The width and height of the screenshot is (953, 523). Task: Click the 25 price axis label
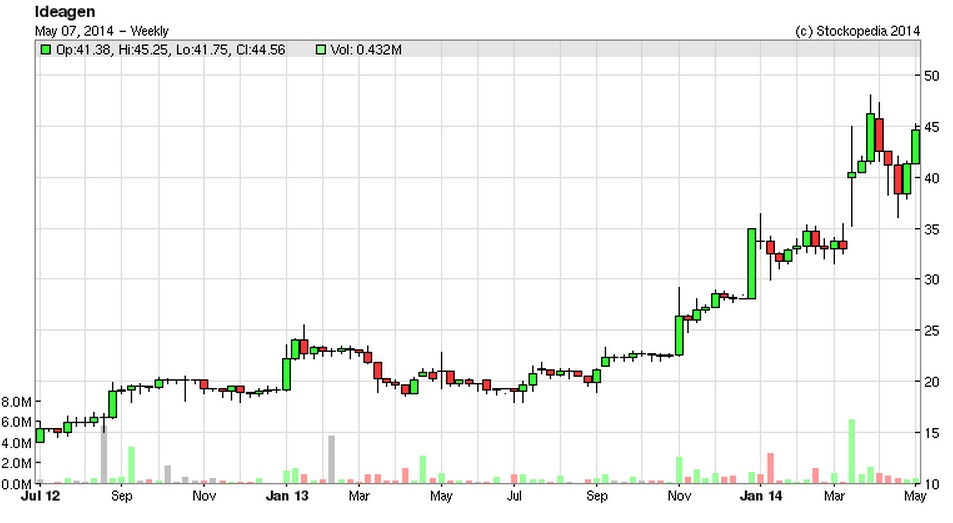tap(931, 330)
